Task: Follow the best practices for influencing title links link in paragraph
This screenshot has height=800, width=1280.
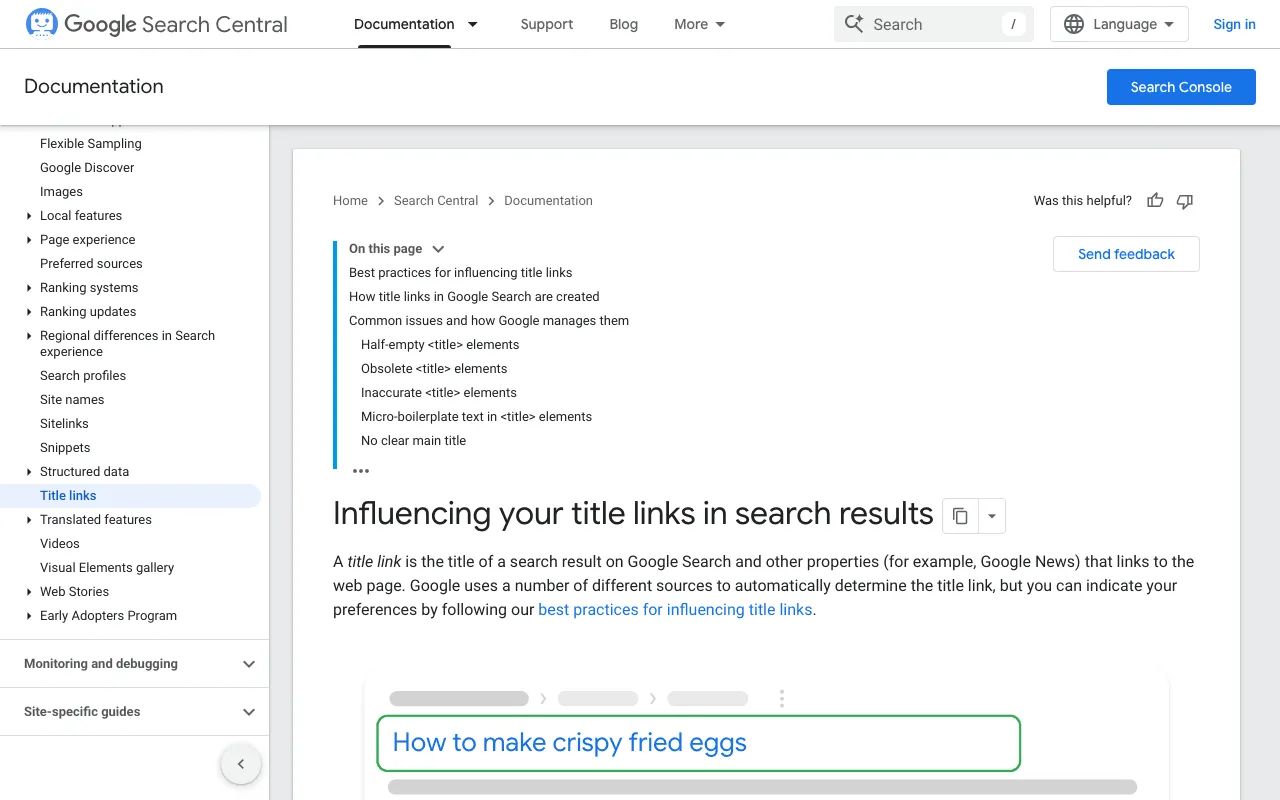Action: pos(675,610)
